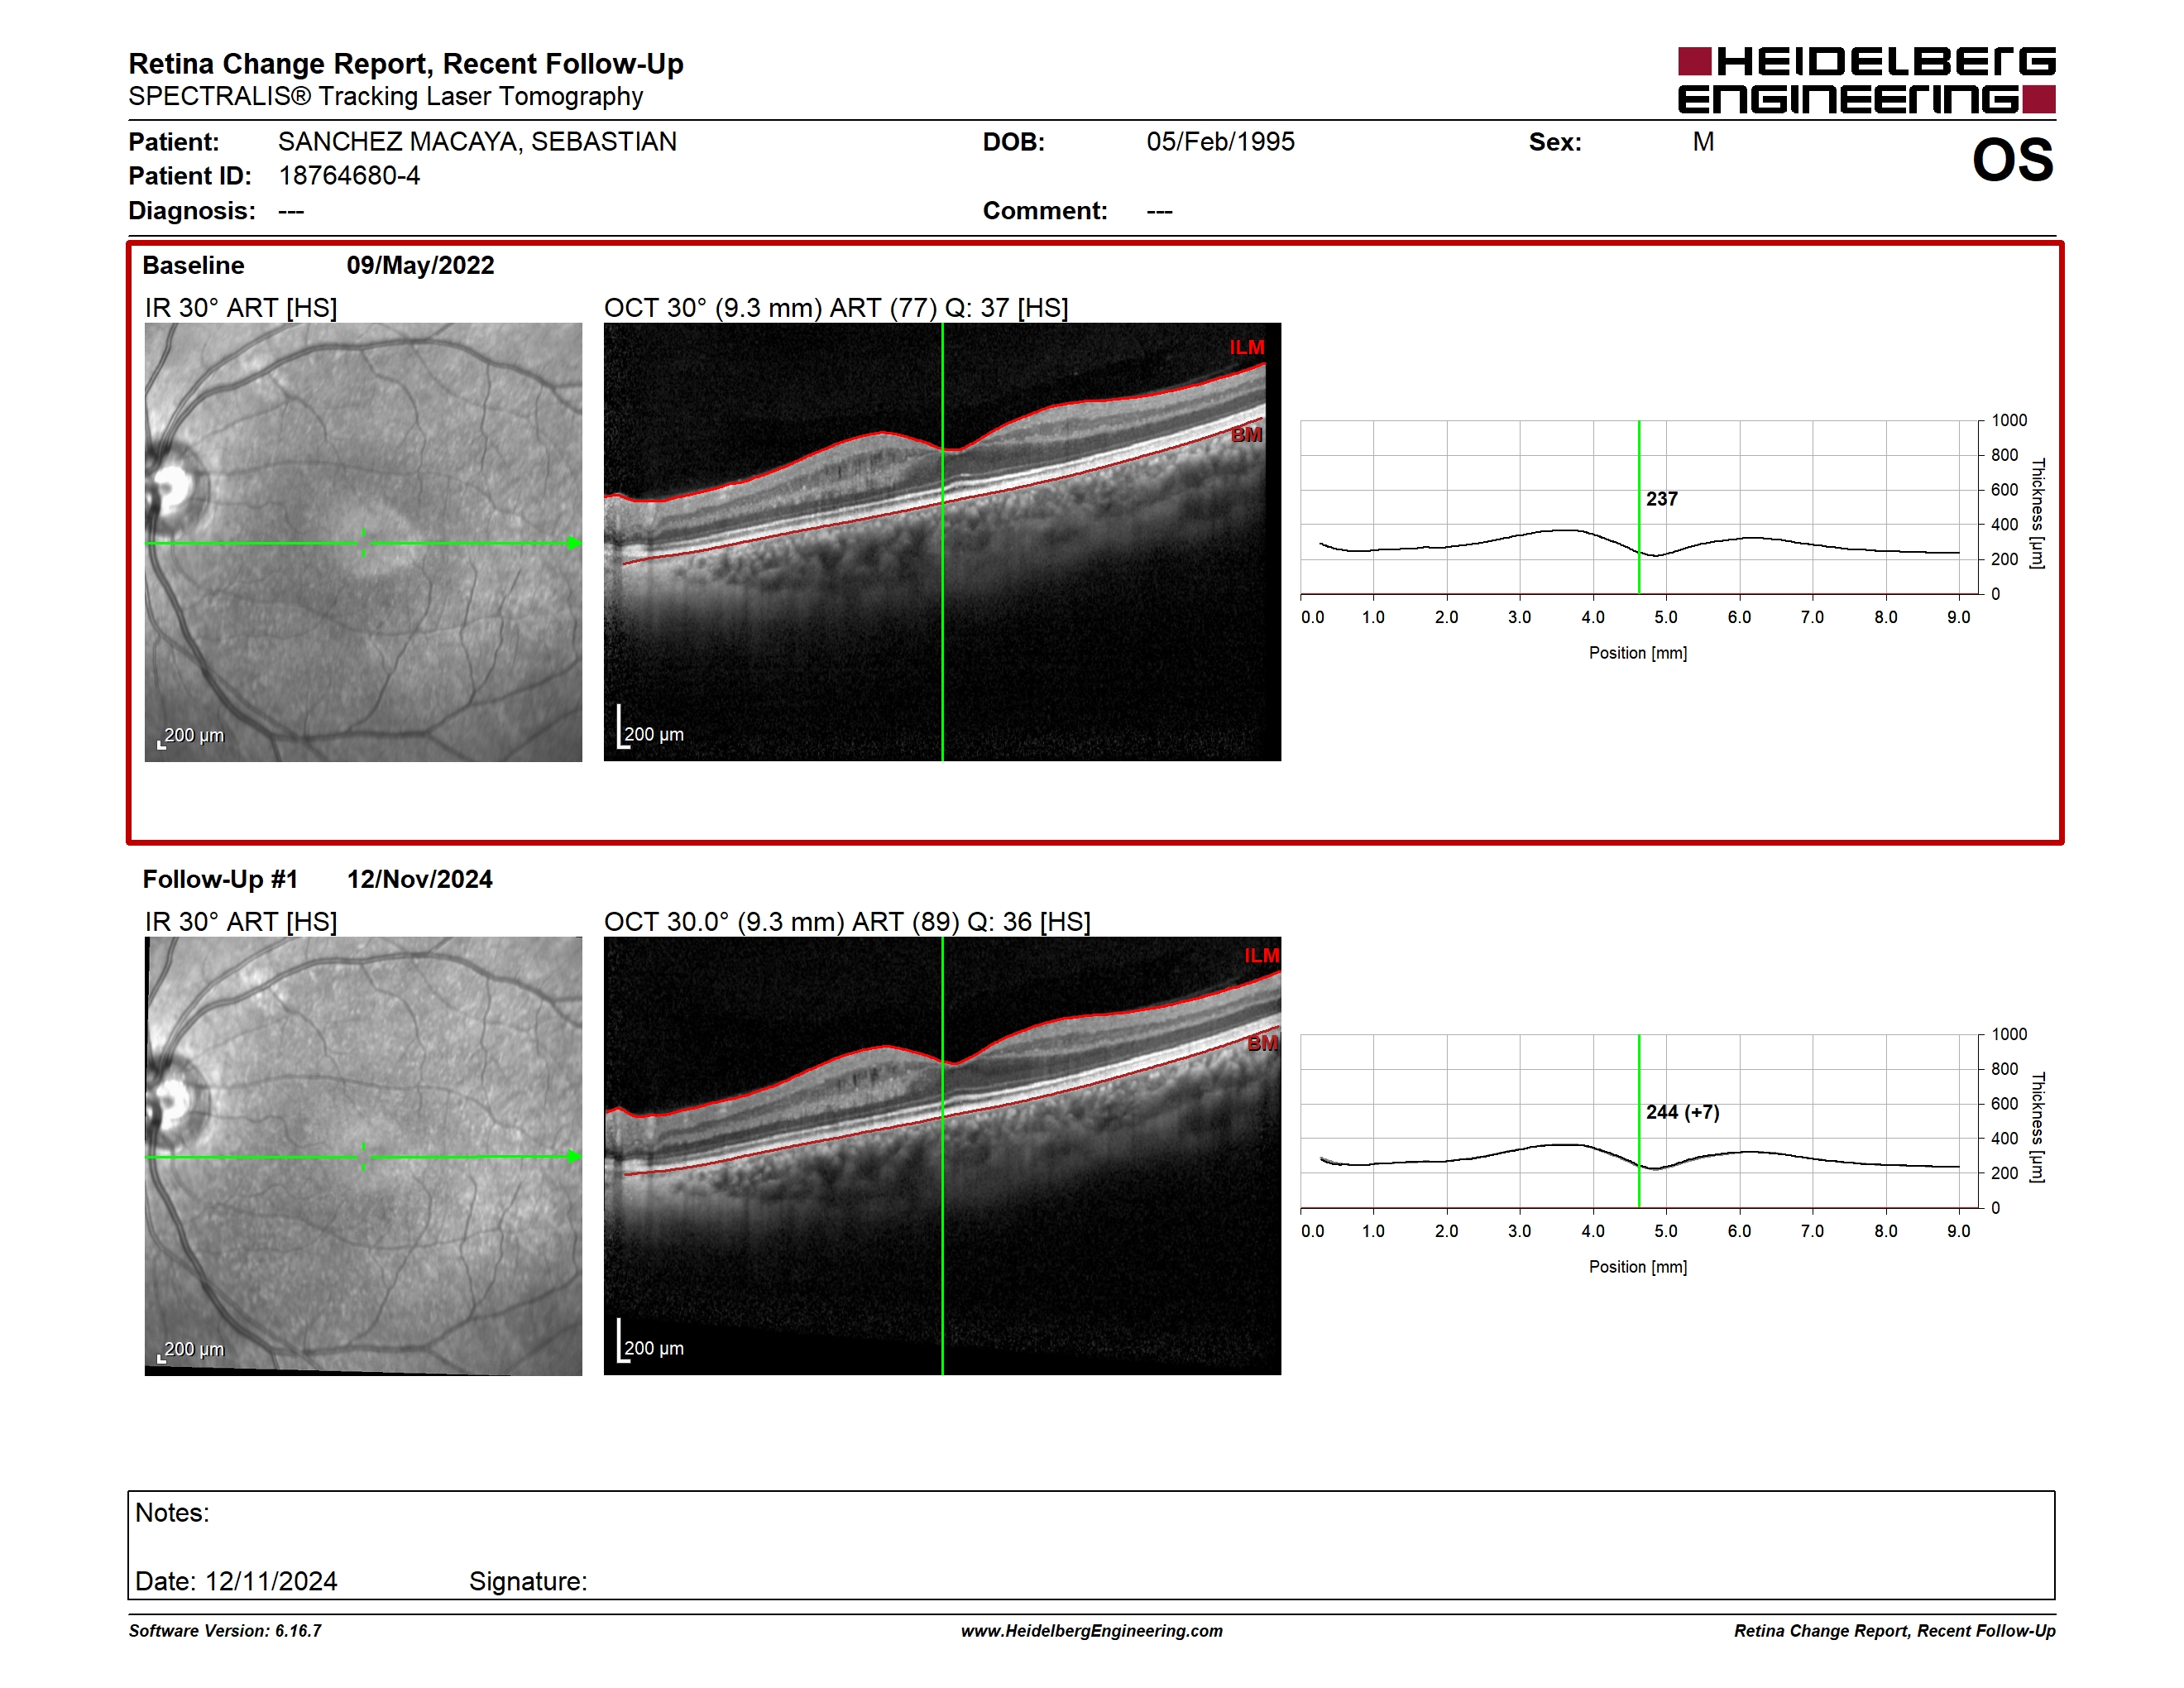Click the baseline 'OCT 30° (9.3 mm) ART (77) Q: 37' label
This screenshot has width=2184, height=1688.
pos(836,308)
